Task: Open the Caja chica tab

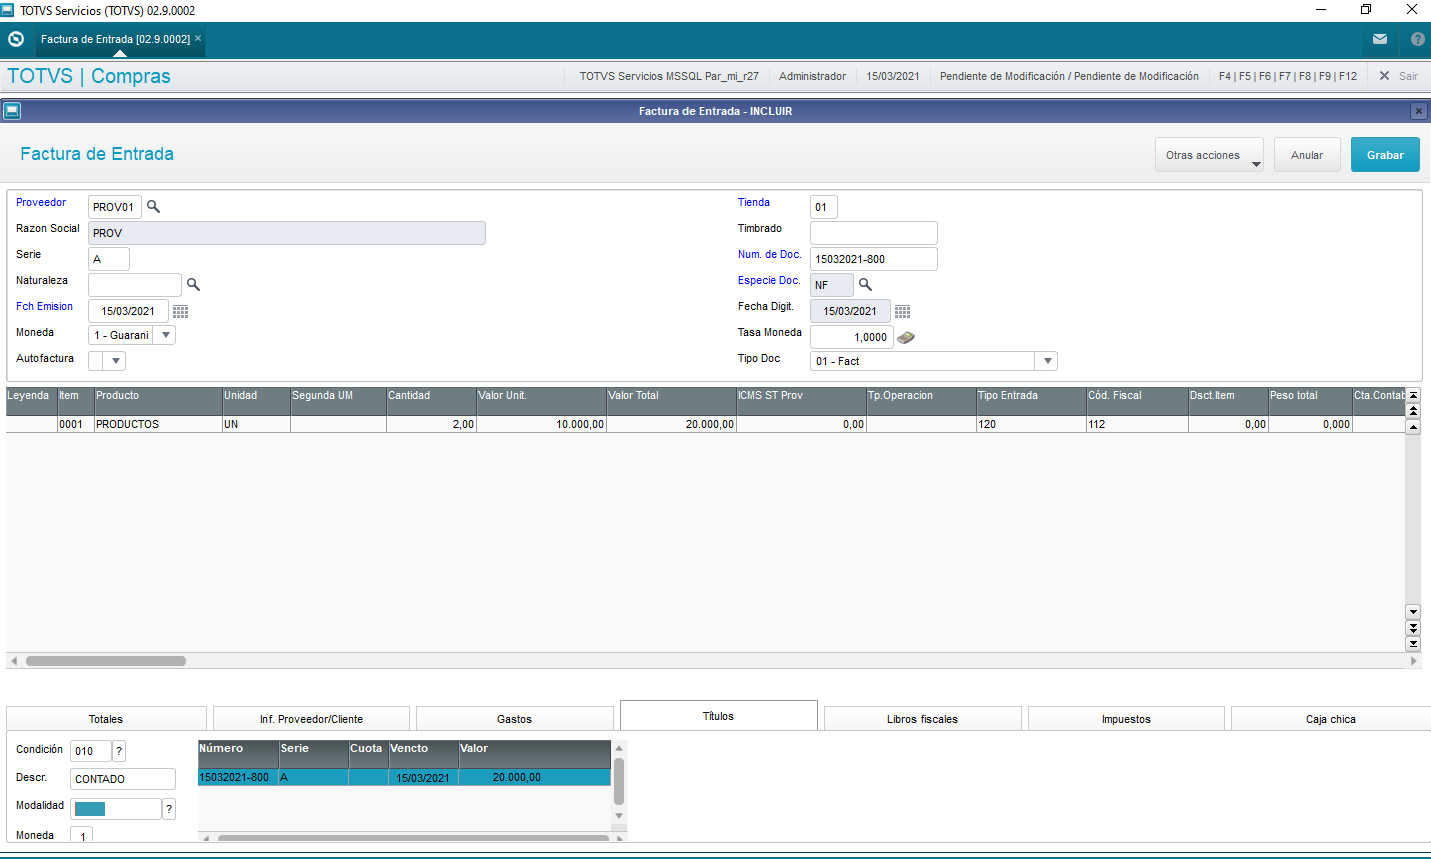Action: point(1330,719)
